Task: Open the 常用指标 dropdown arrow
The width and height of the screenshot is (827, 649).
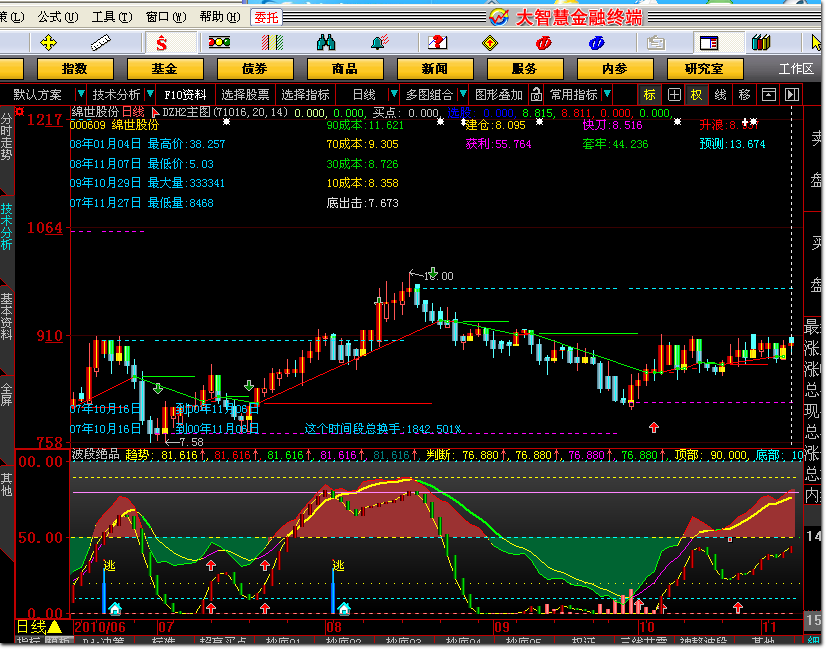Action: click(x=608, y=94)
